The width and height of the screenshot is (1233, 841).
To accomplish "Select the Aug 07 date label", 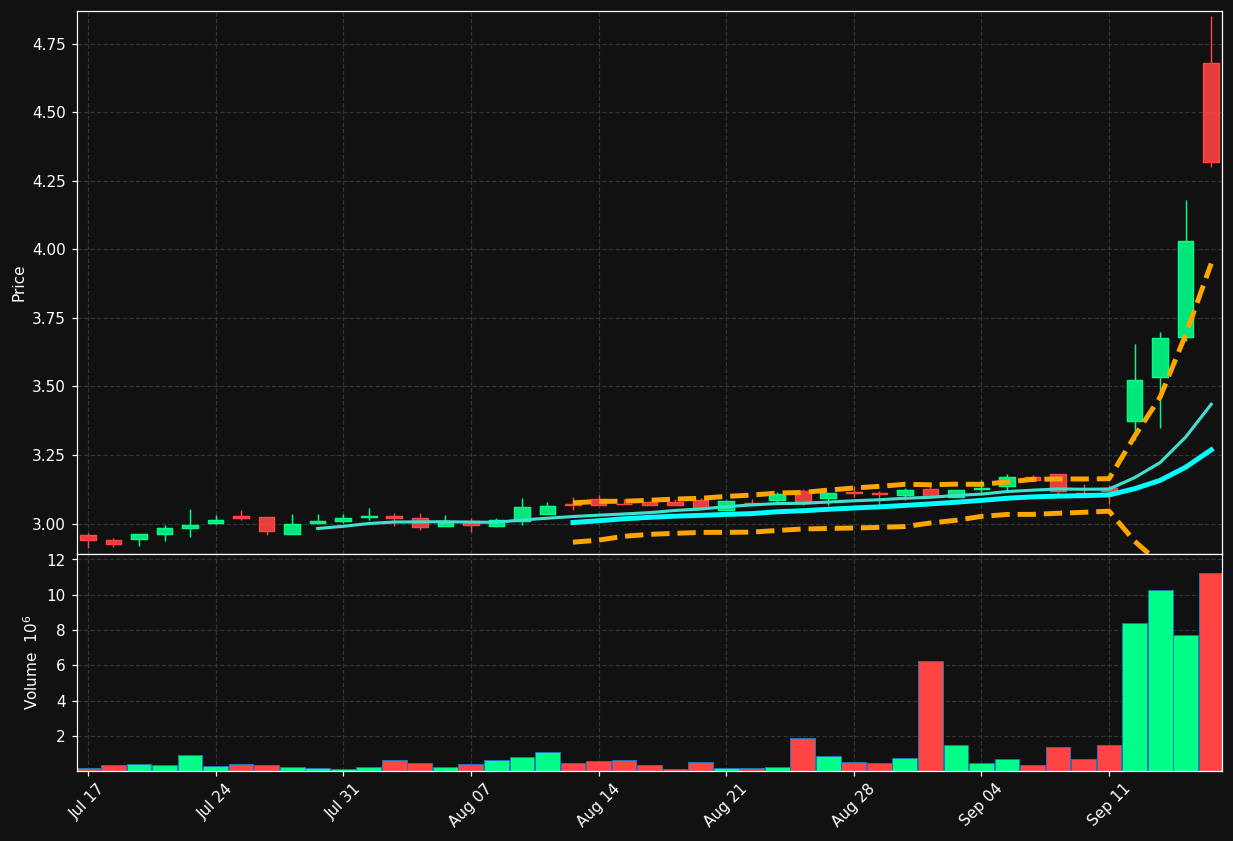I will (467, 805).
